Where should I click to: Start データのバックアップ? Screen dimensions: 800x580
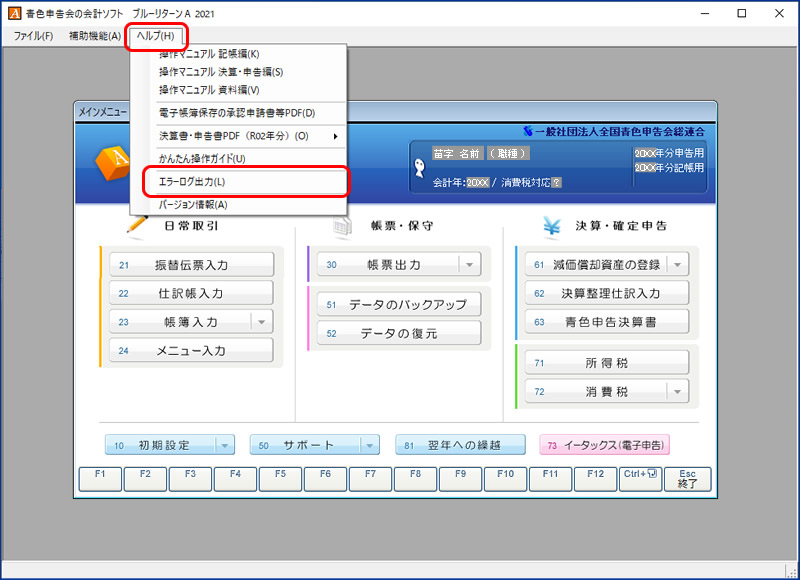click(x=398, y=305)
